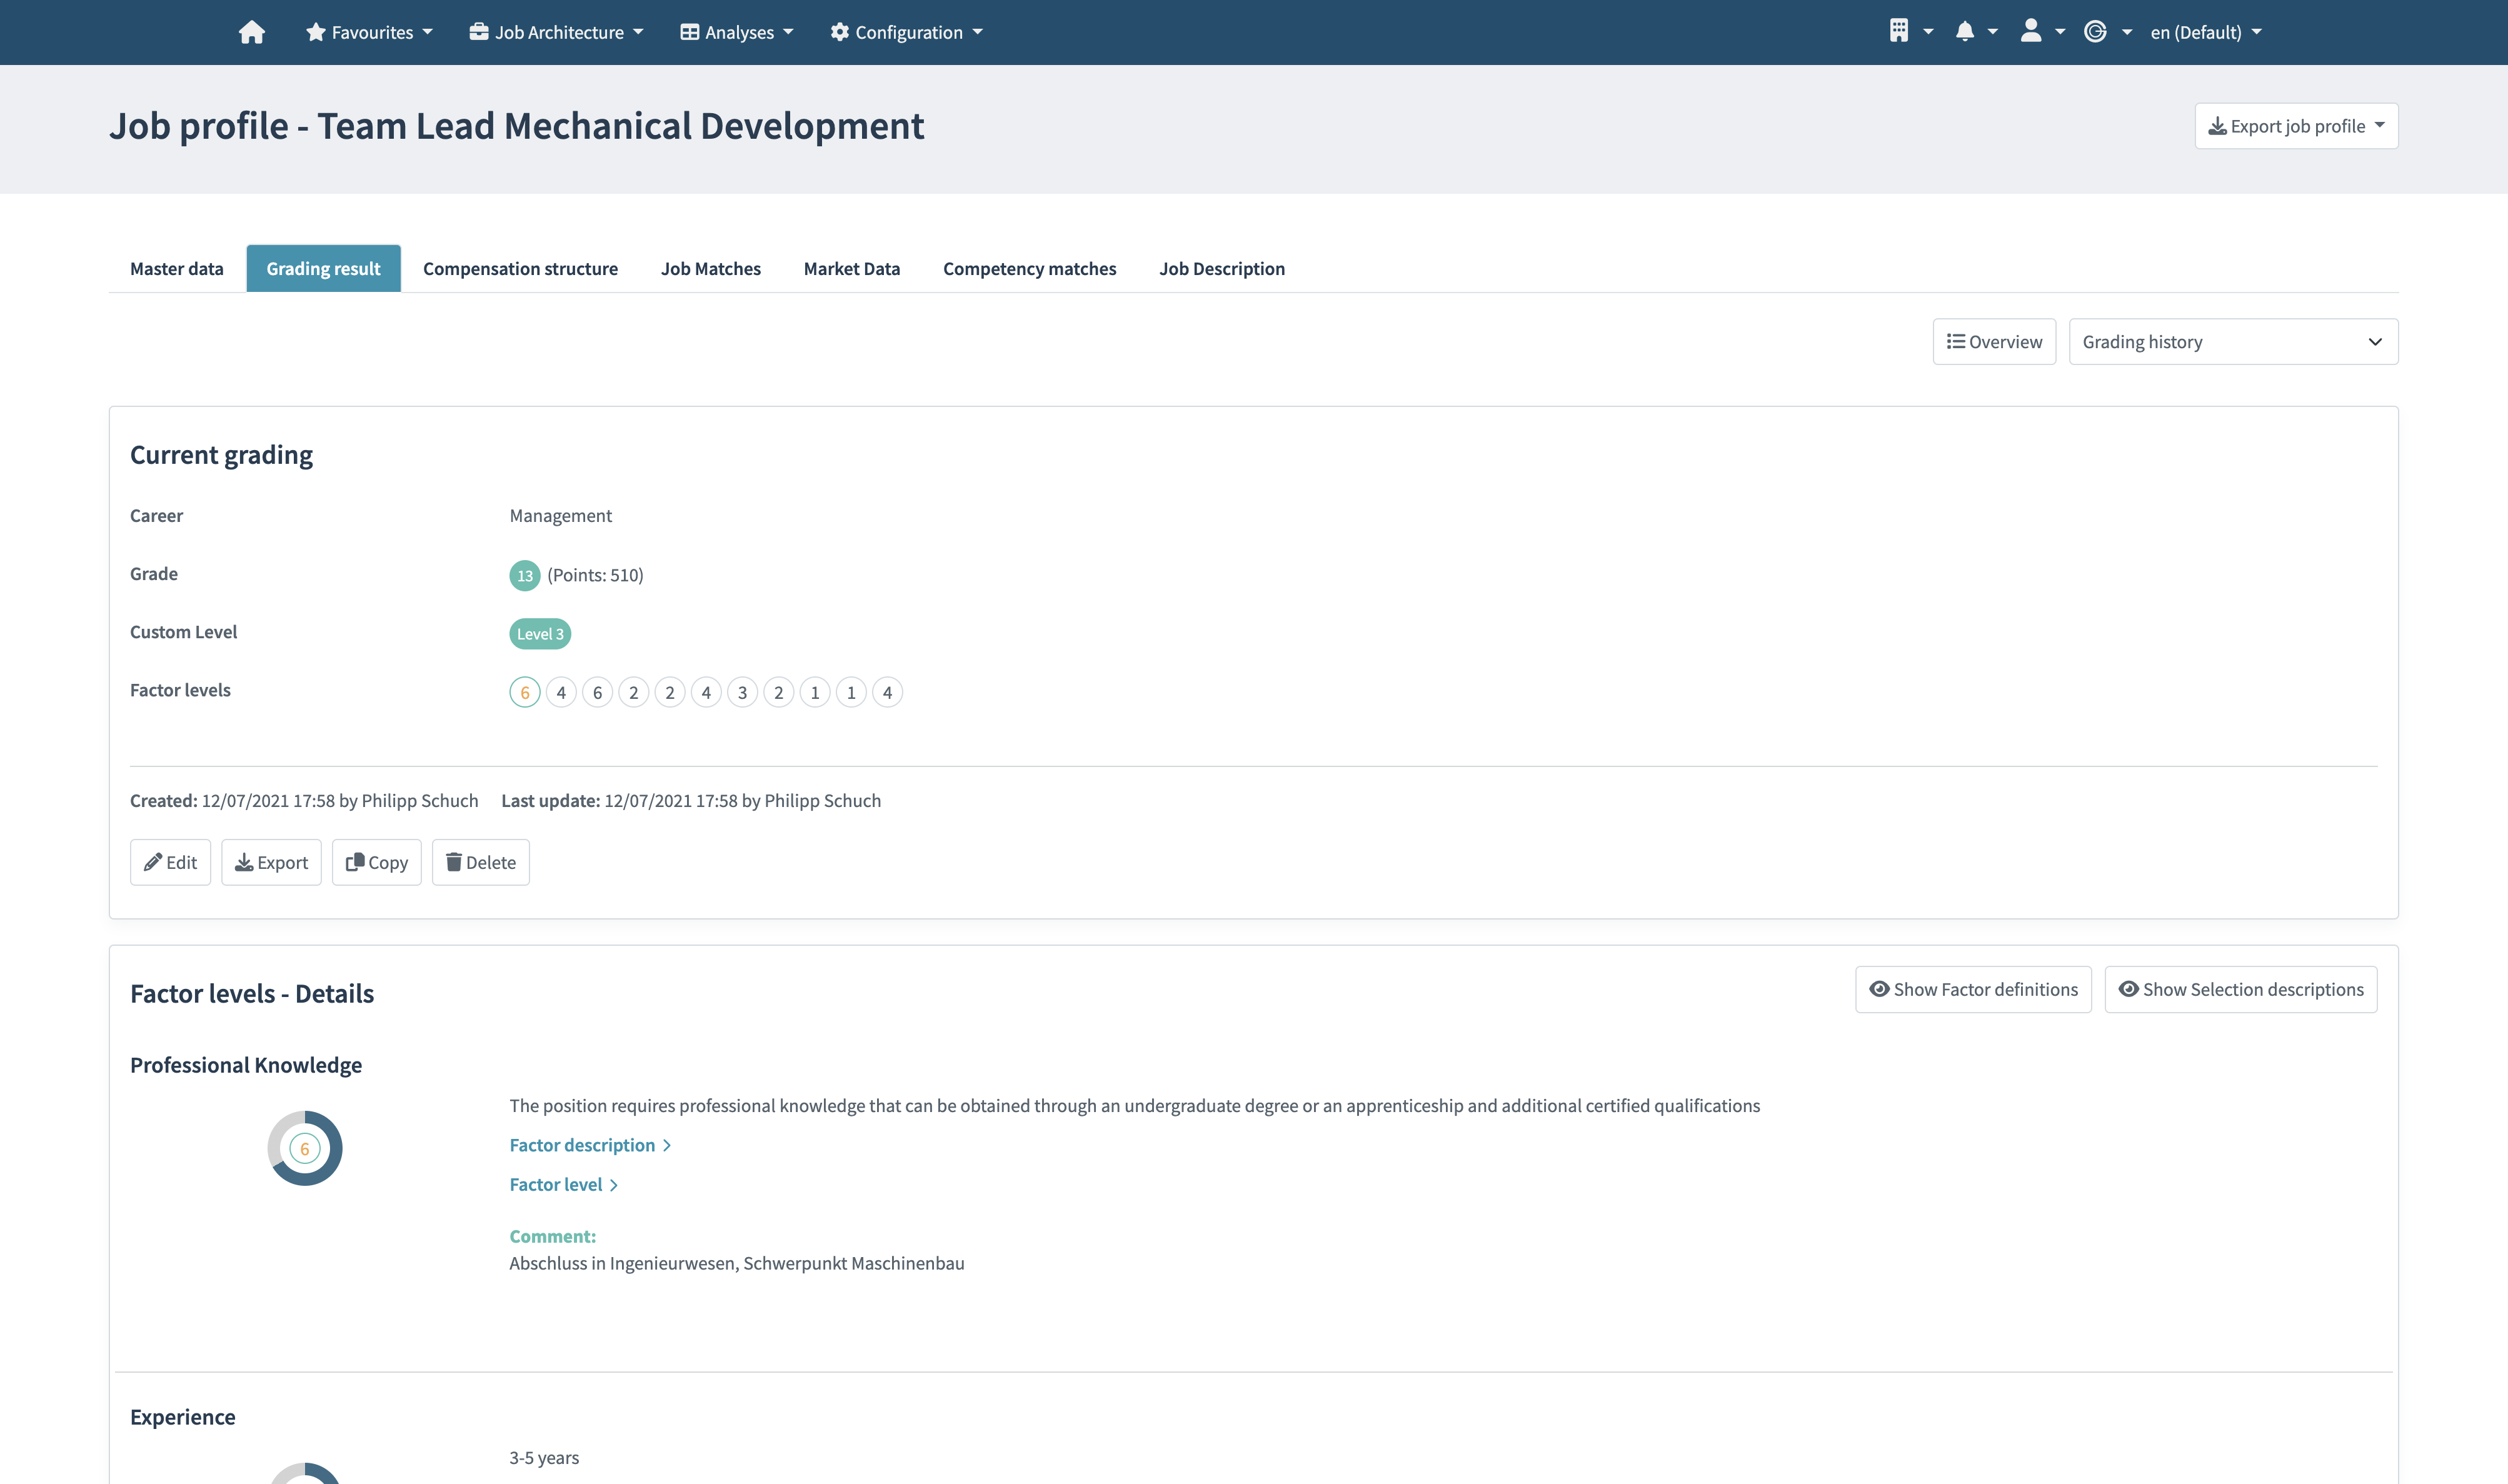Viewport: 2508px width, 1484px height.
Task: Expand the Factor description link
Action: pyautogui.click(x=590, y=1145)
